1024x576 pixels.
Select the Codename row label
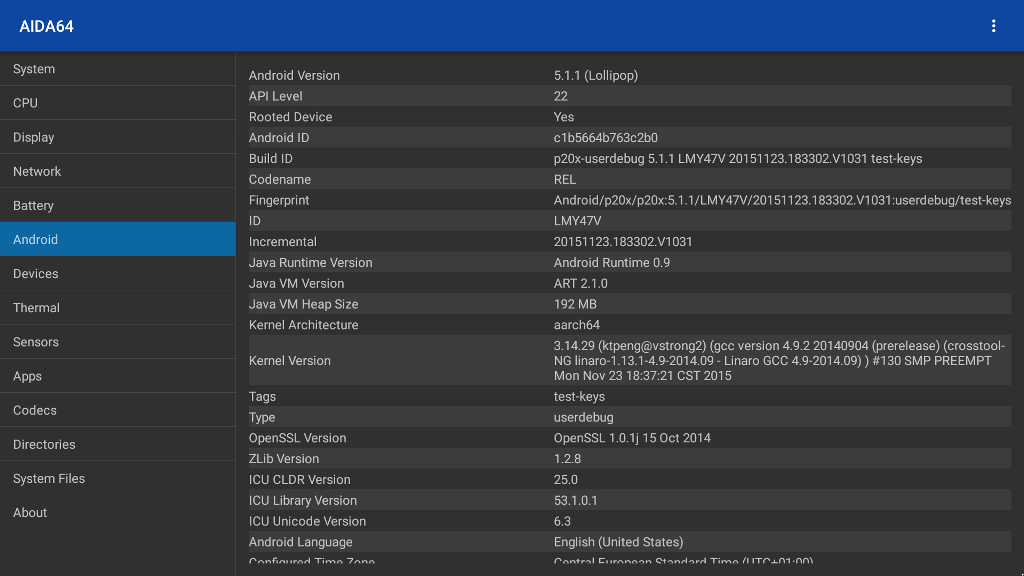click(280, 180)
